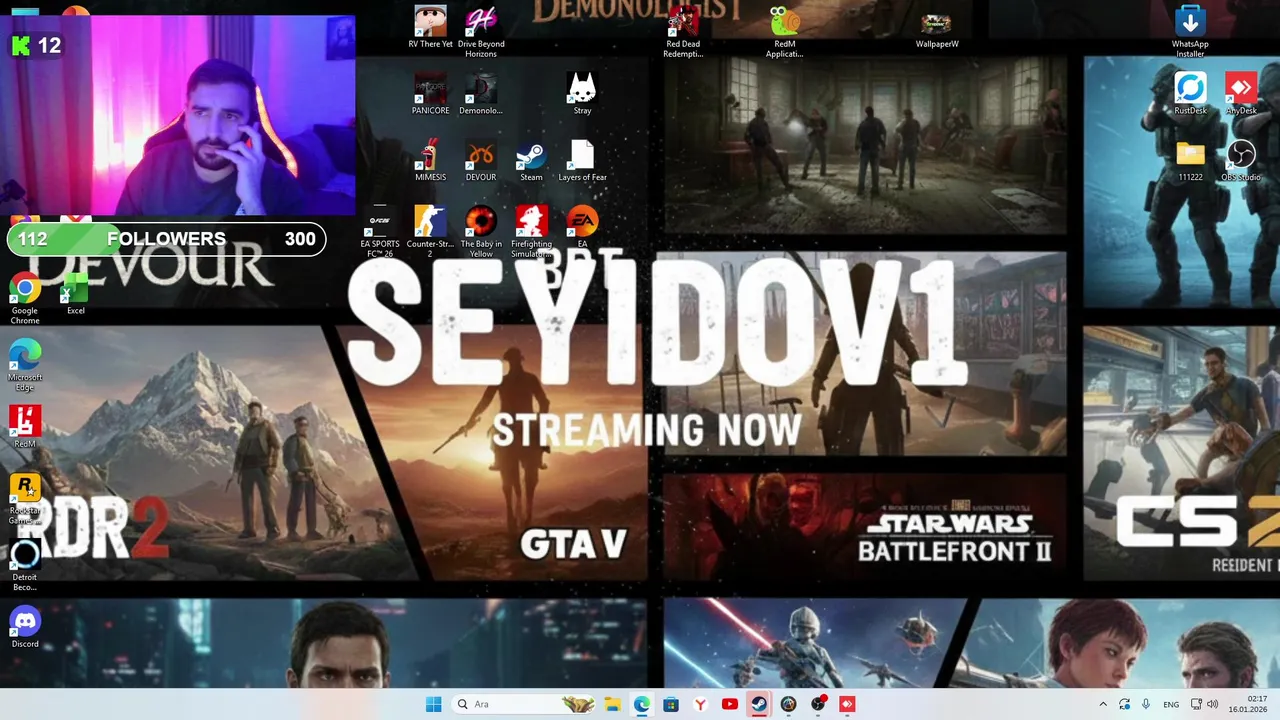1280x720 pixels.
Task: Select the DEVOUR desktop shortcut
Action: 481,160
